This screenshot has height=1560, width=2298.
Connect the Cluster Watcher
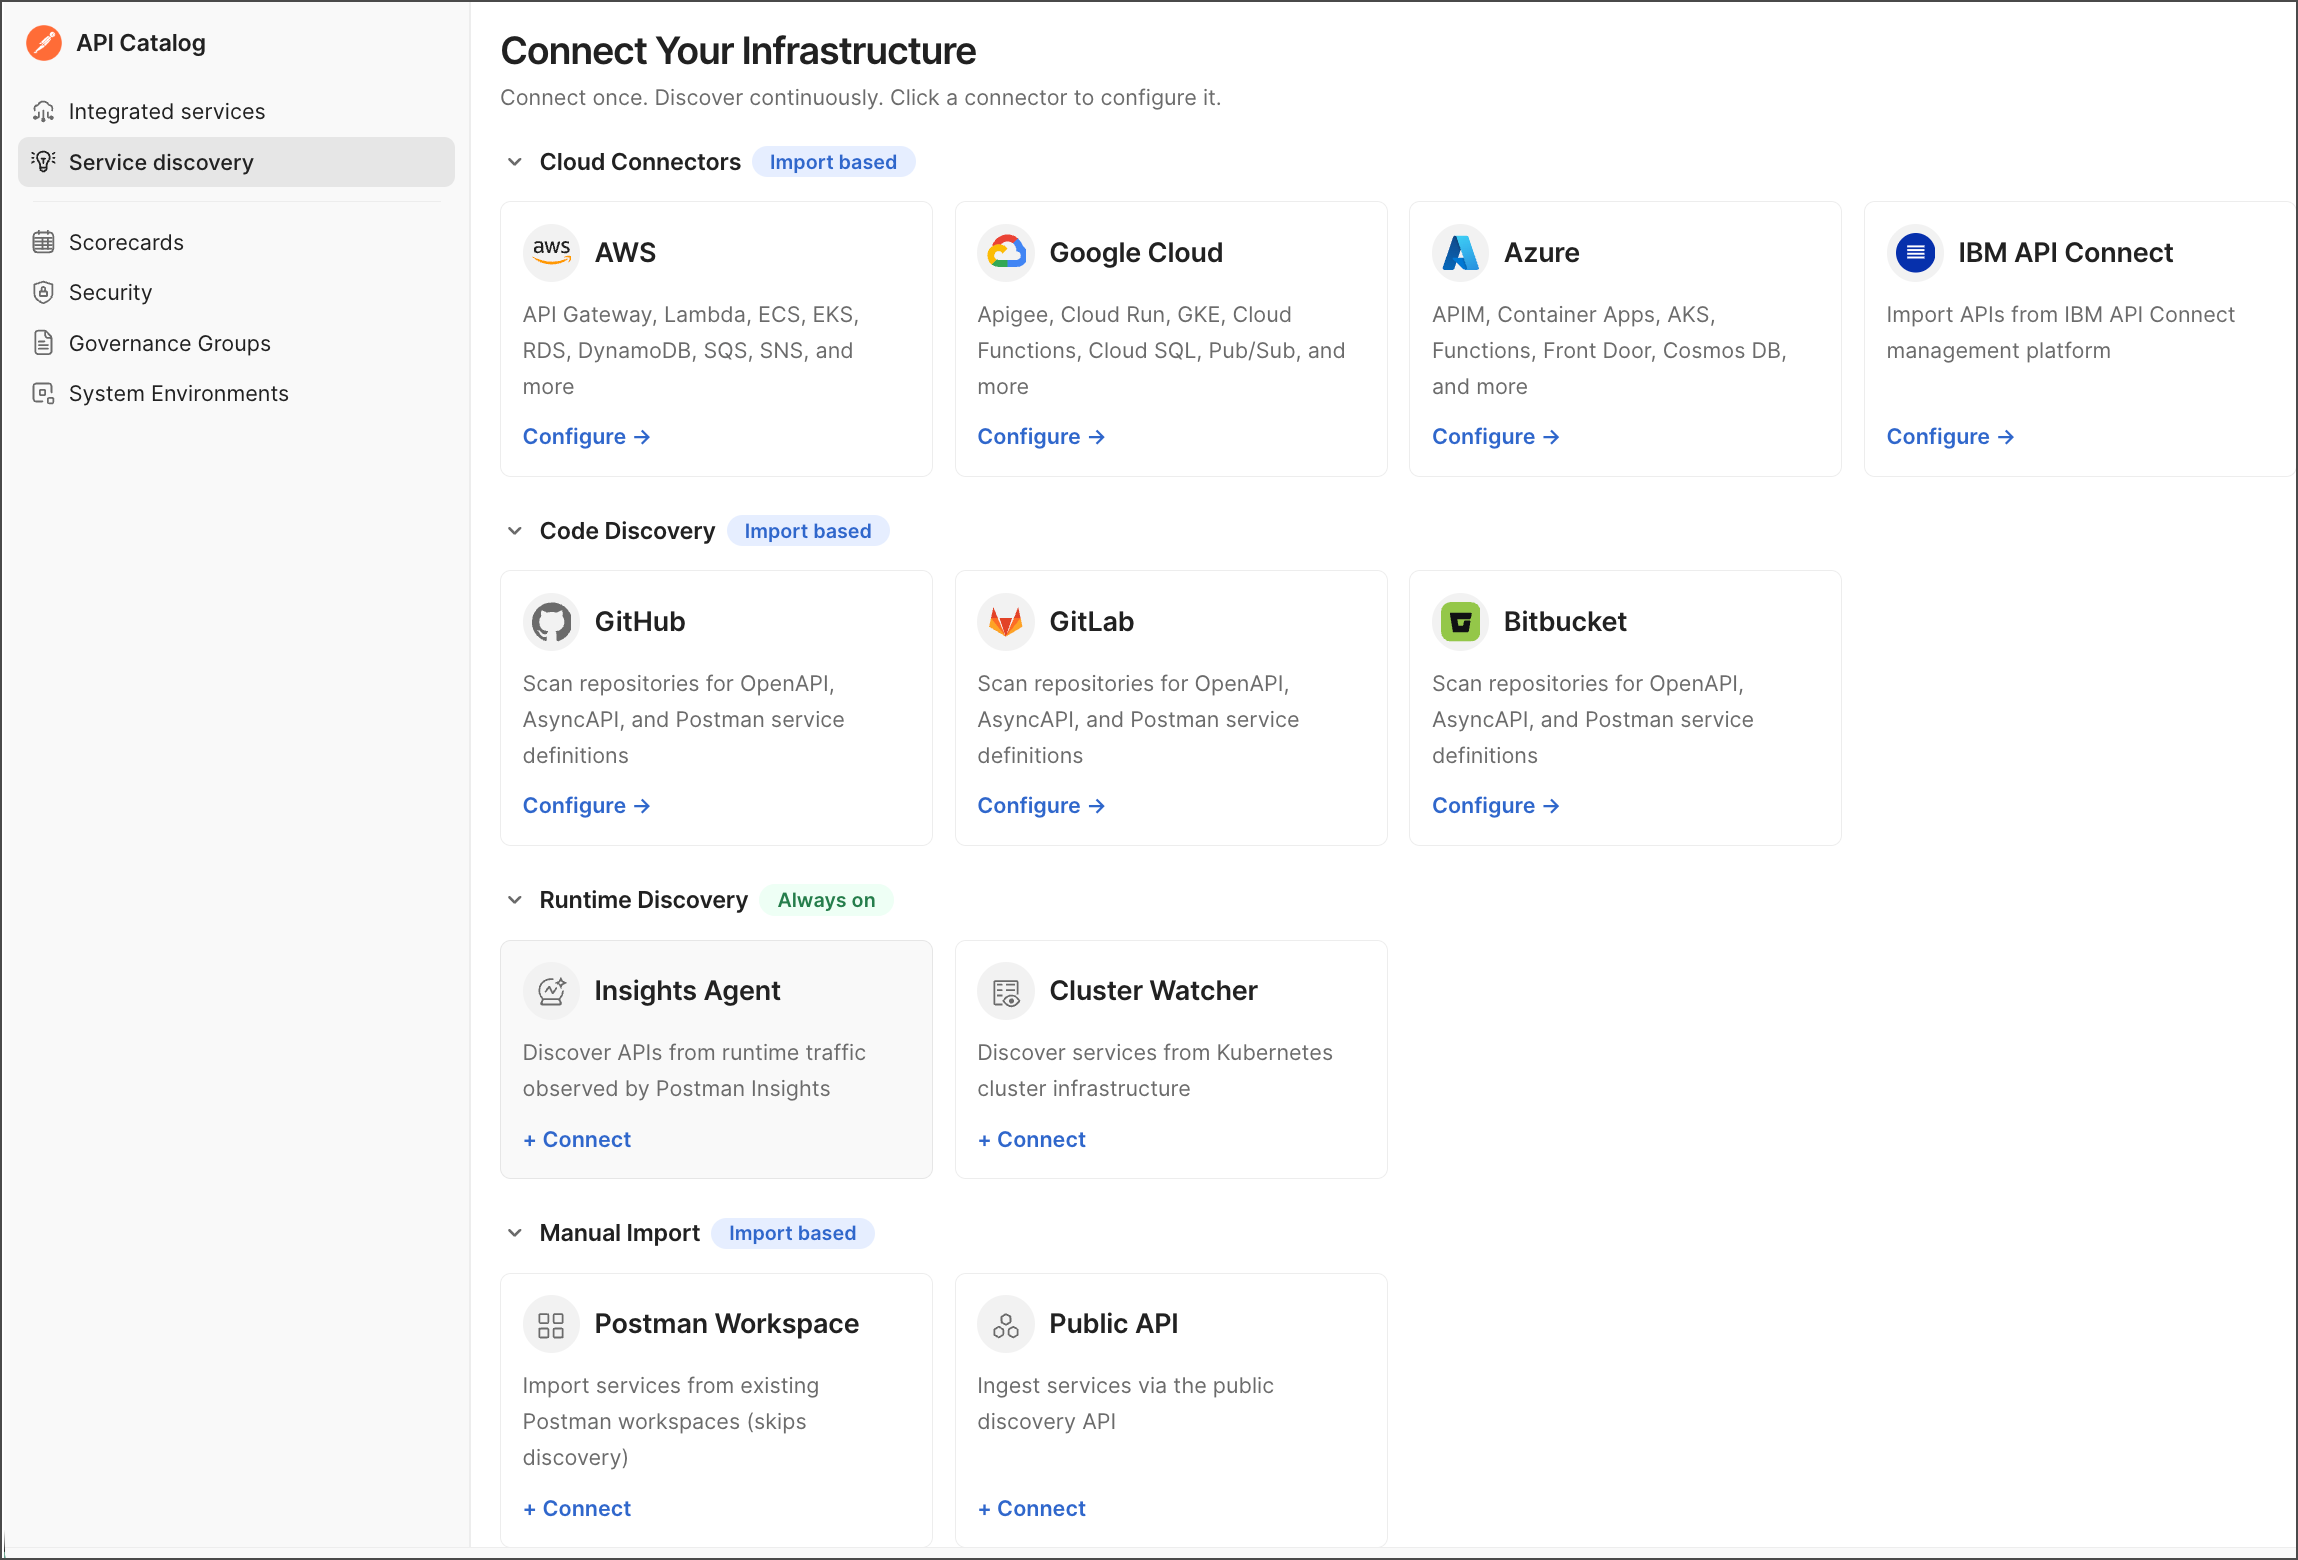[x=1032, y=1140]
